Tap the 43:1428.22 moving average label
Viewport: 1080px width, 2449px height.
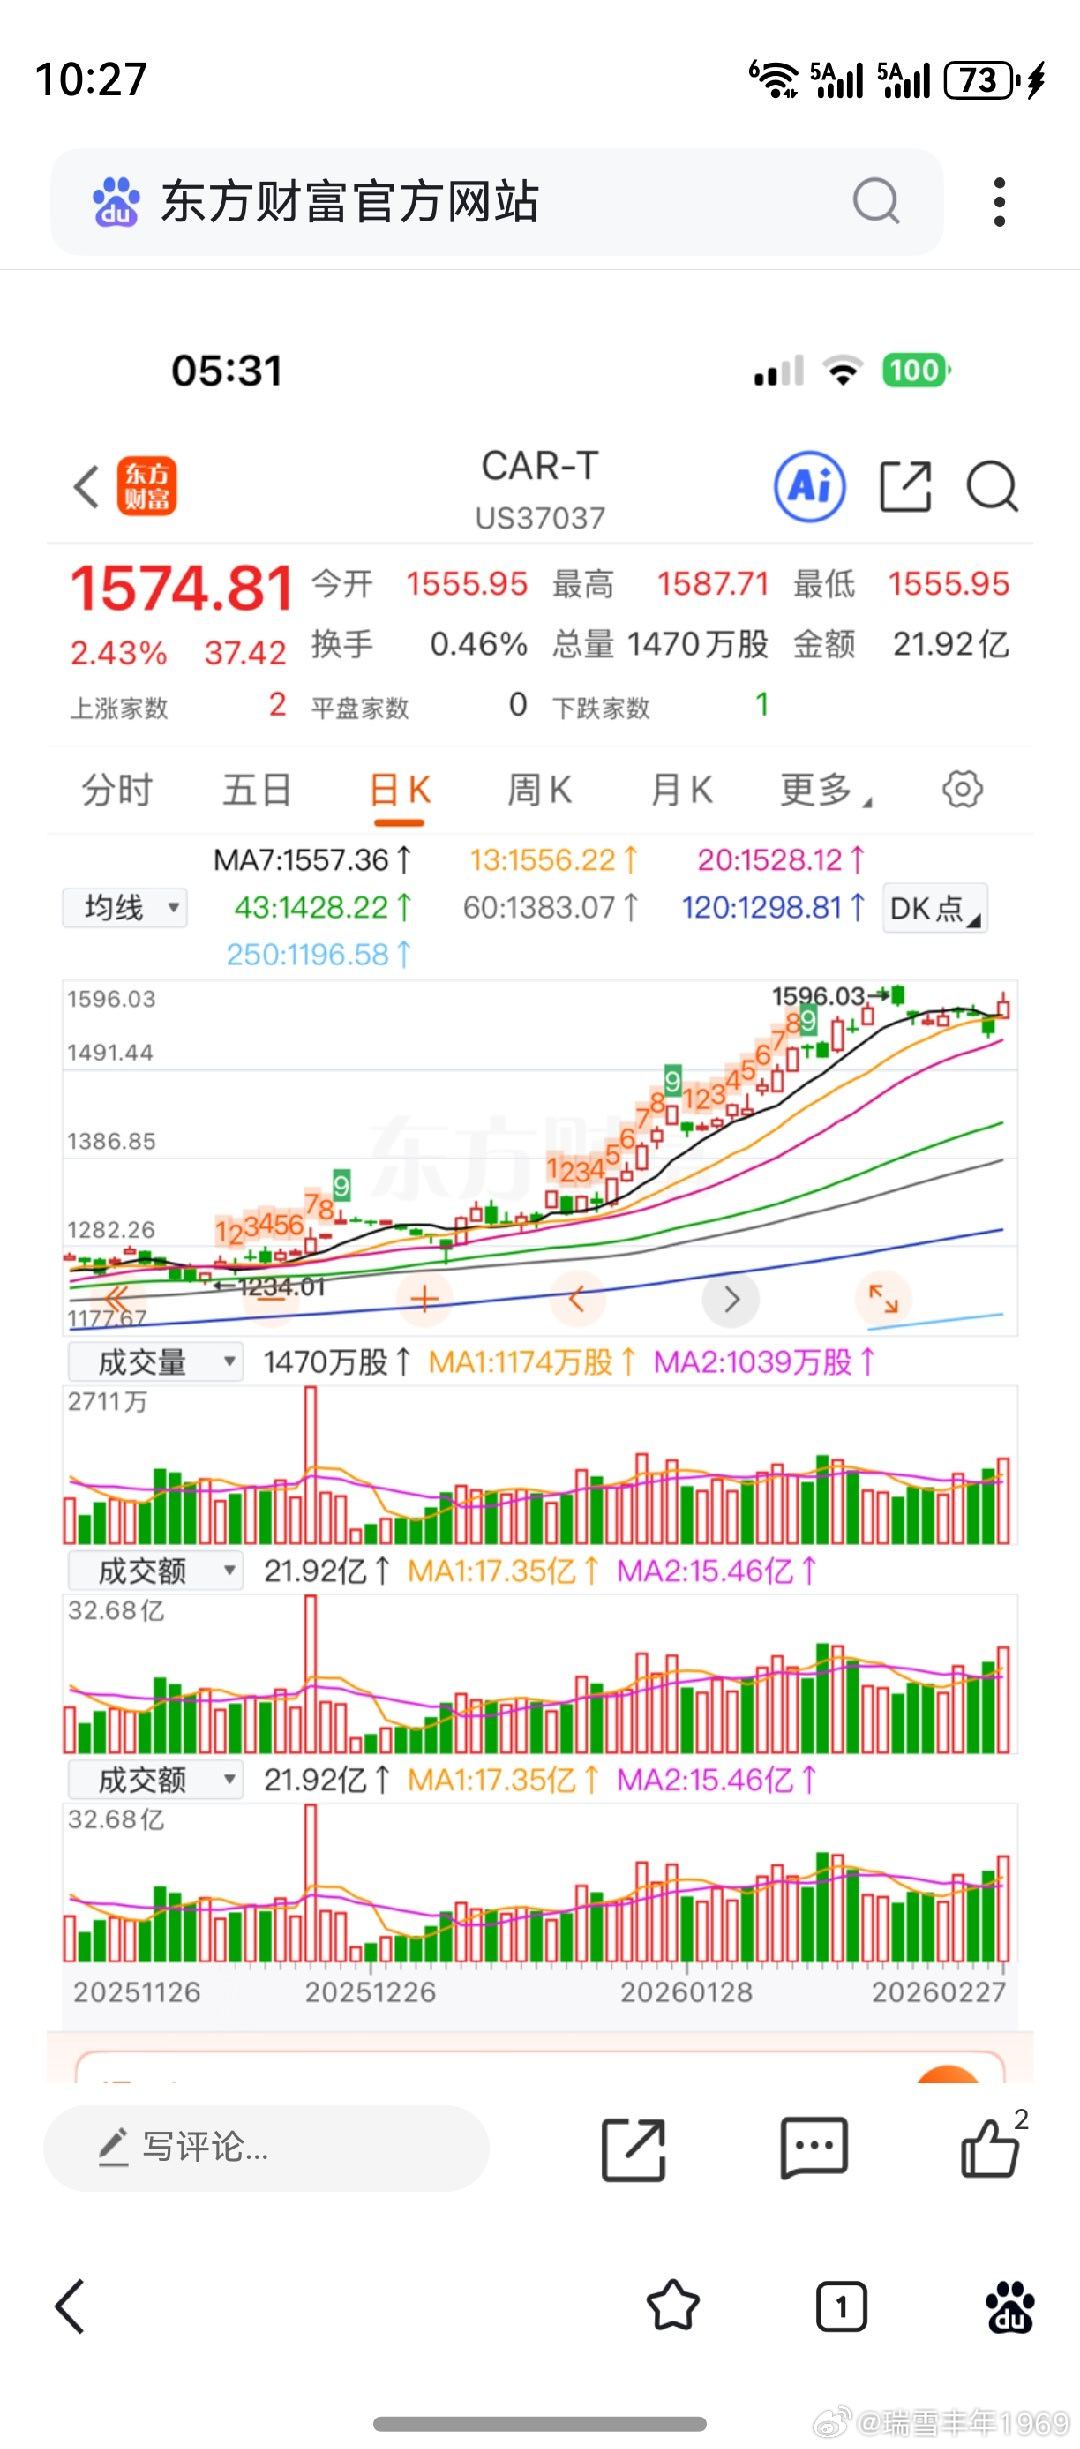(x=323, y=908)
